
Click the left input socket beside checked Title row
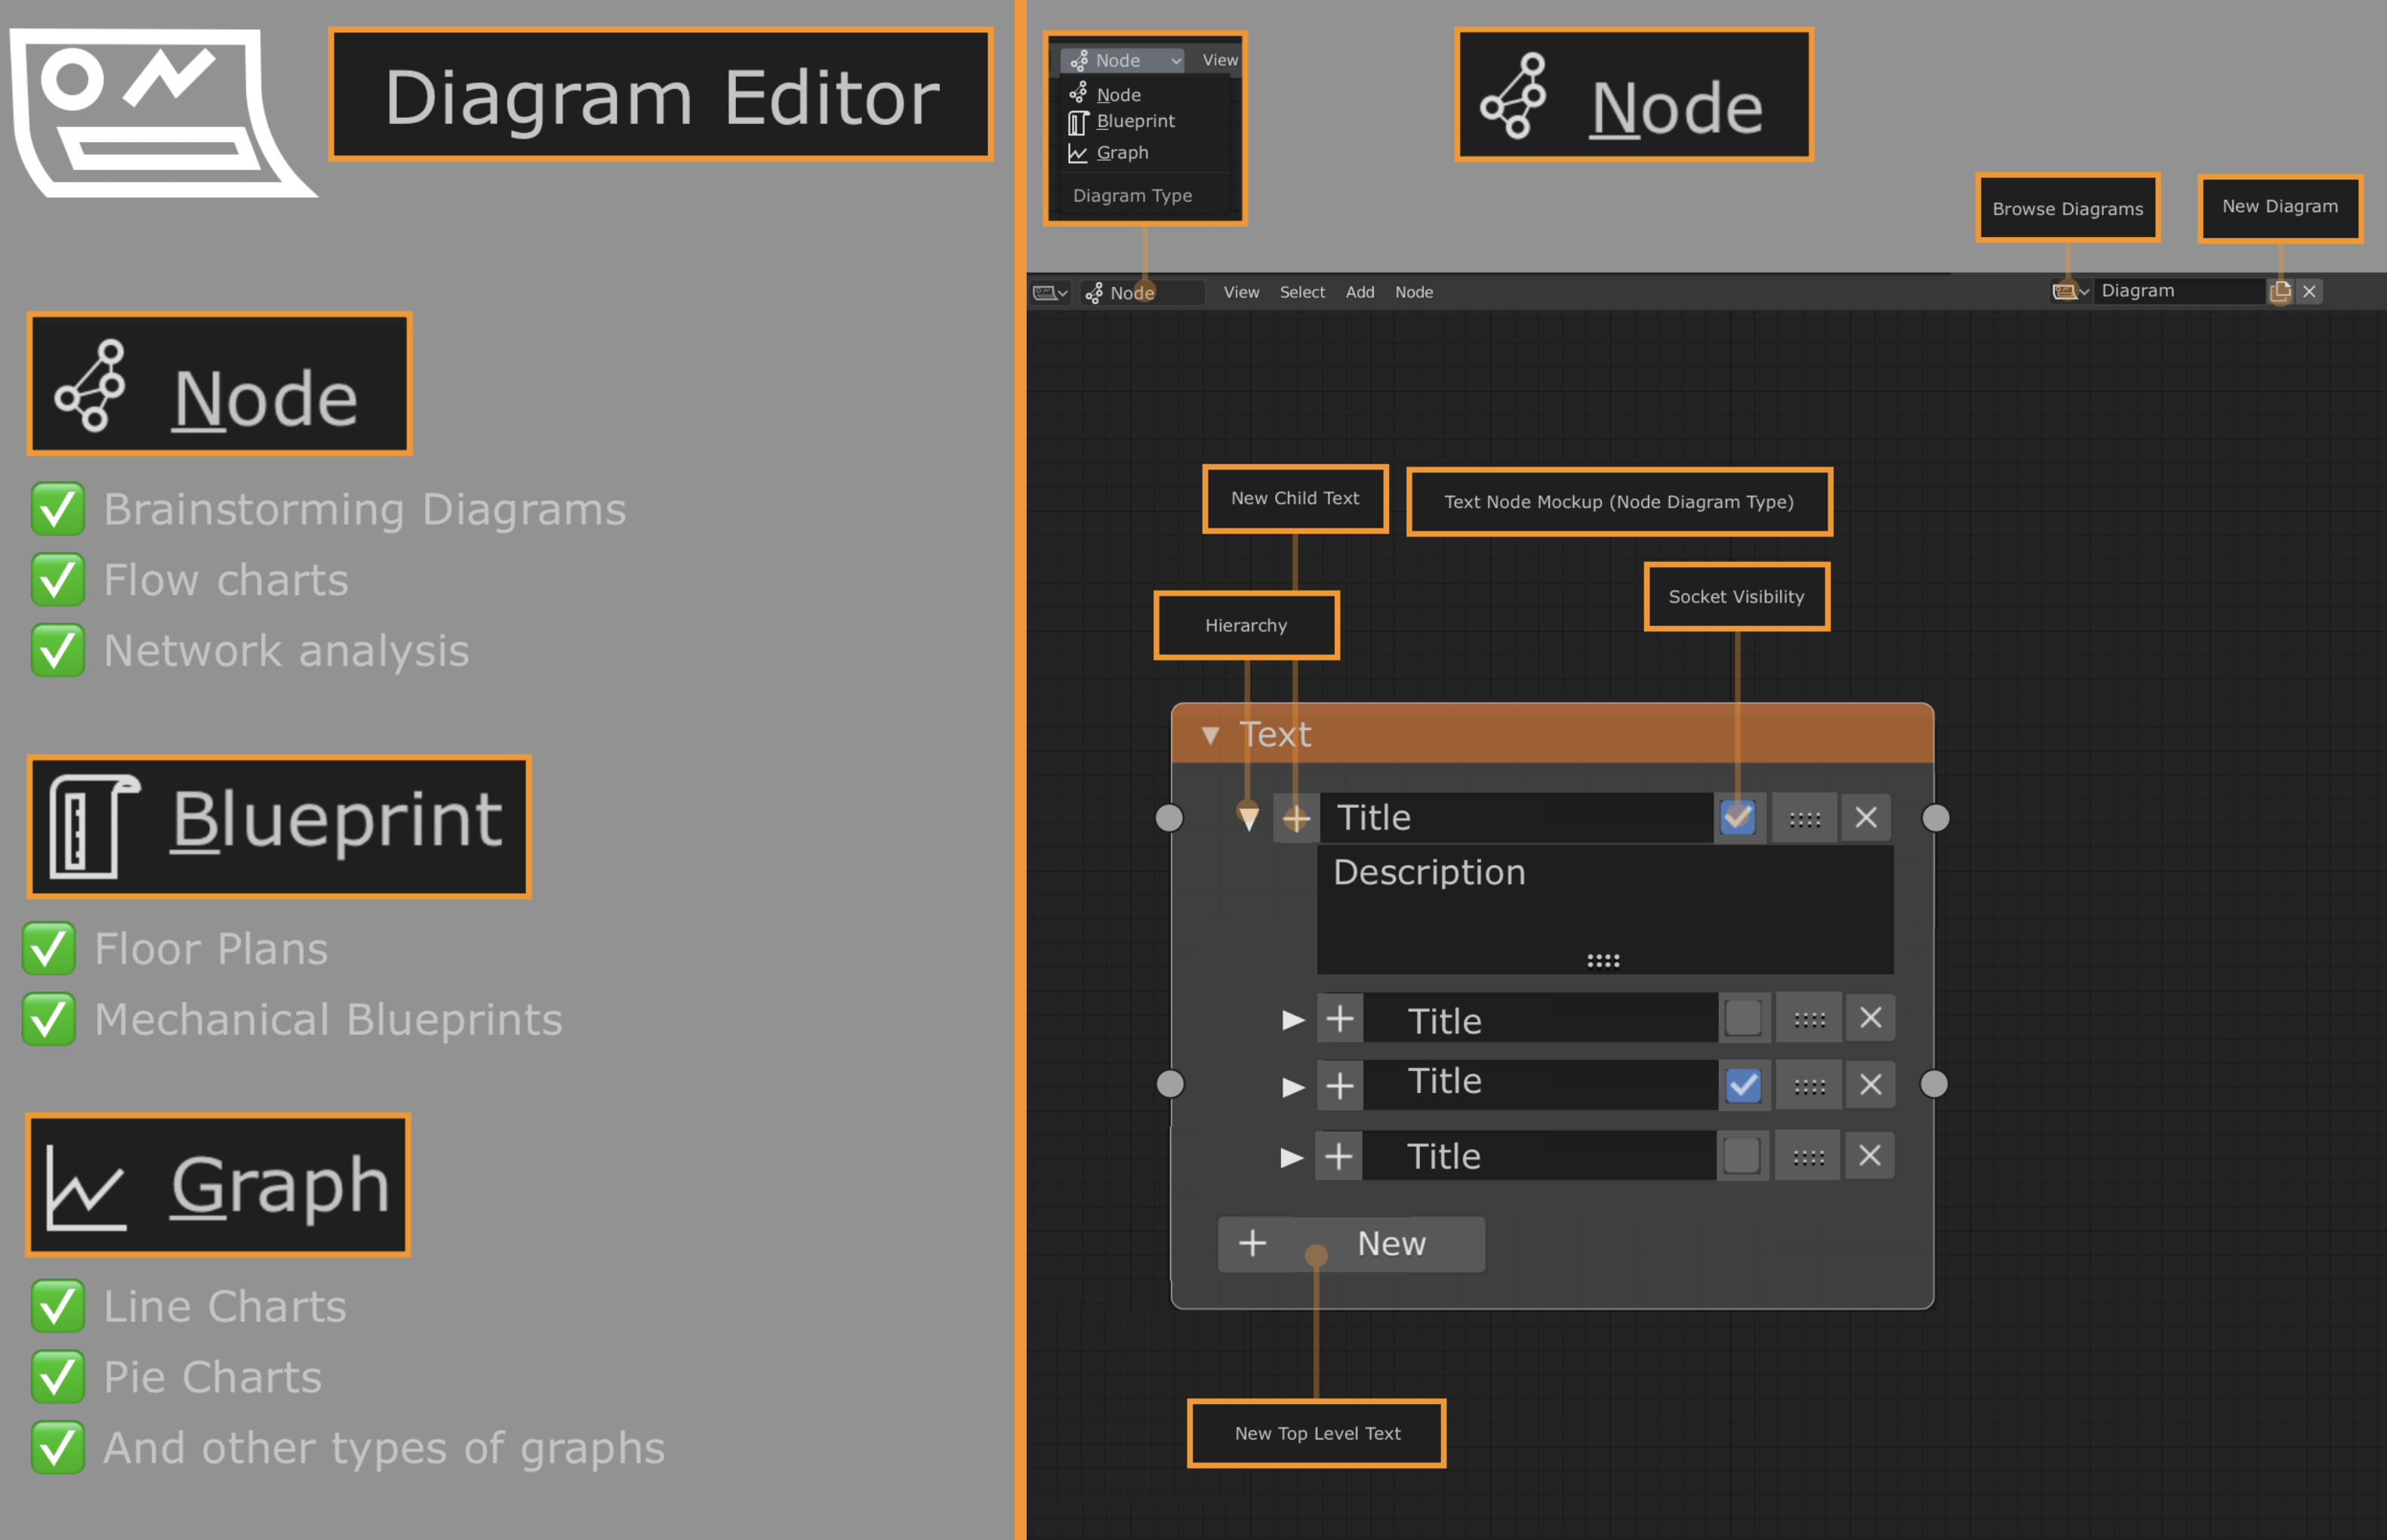pyautogui.click(x=1170, y=1084)
